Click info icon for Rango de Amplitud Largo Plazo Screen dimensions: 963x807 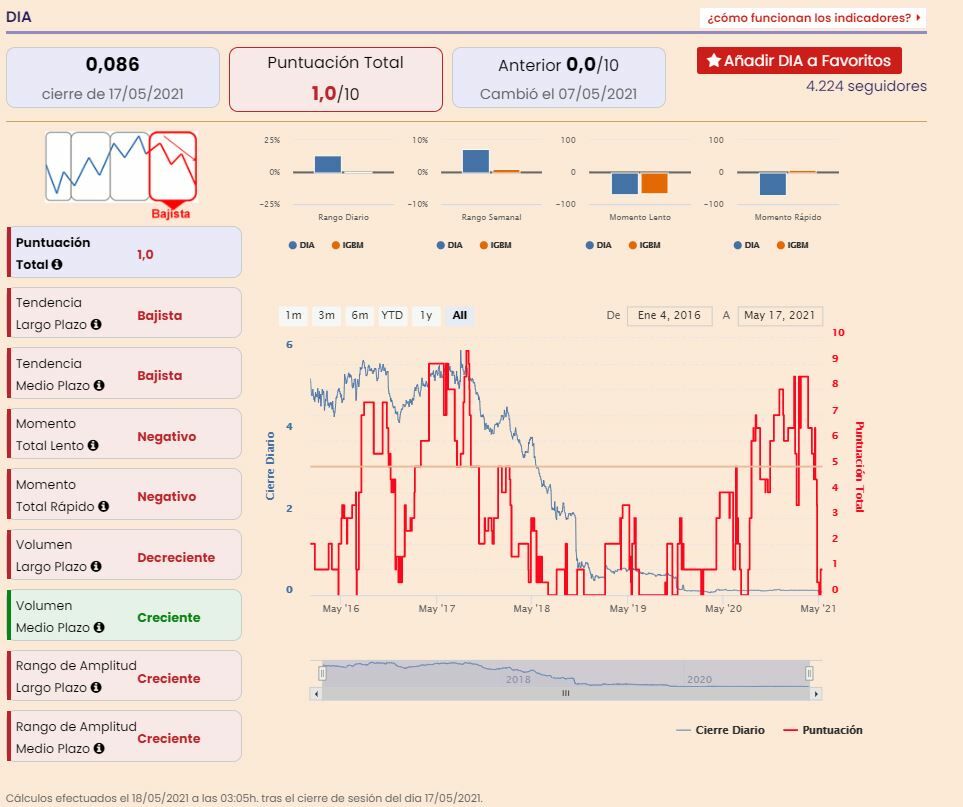(96, 687)
